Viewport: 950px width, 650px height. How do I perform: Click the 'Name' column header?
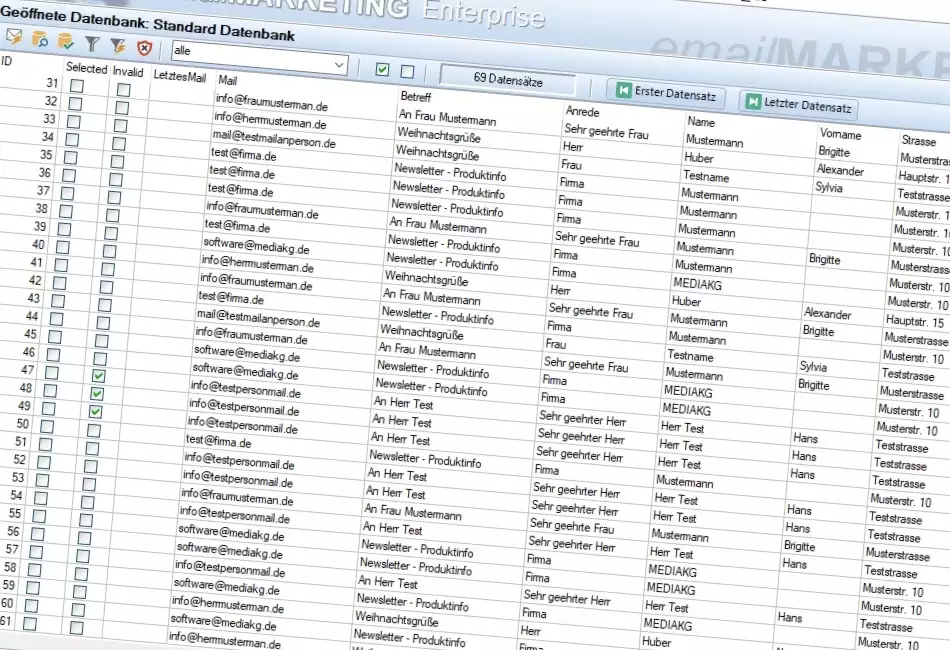[701, 122]
